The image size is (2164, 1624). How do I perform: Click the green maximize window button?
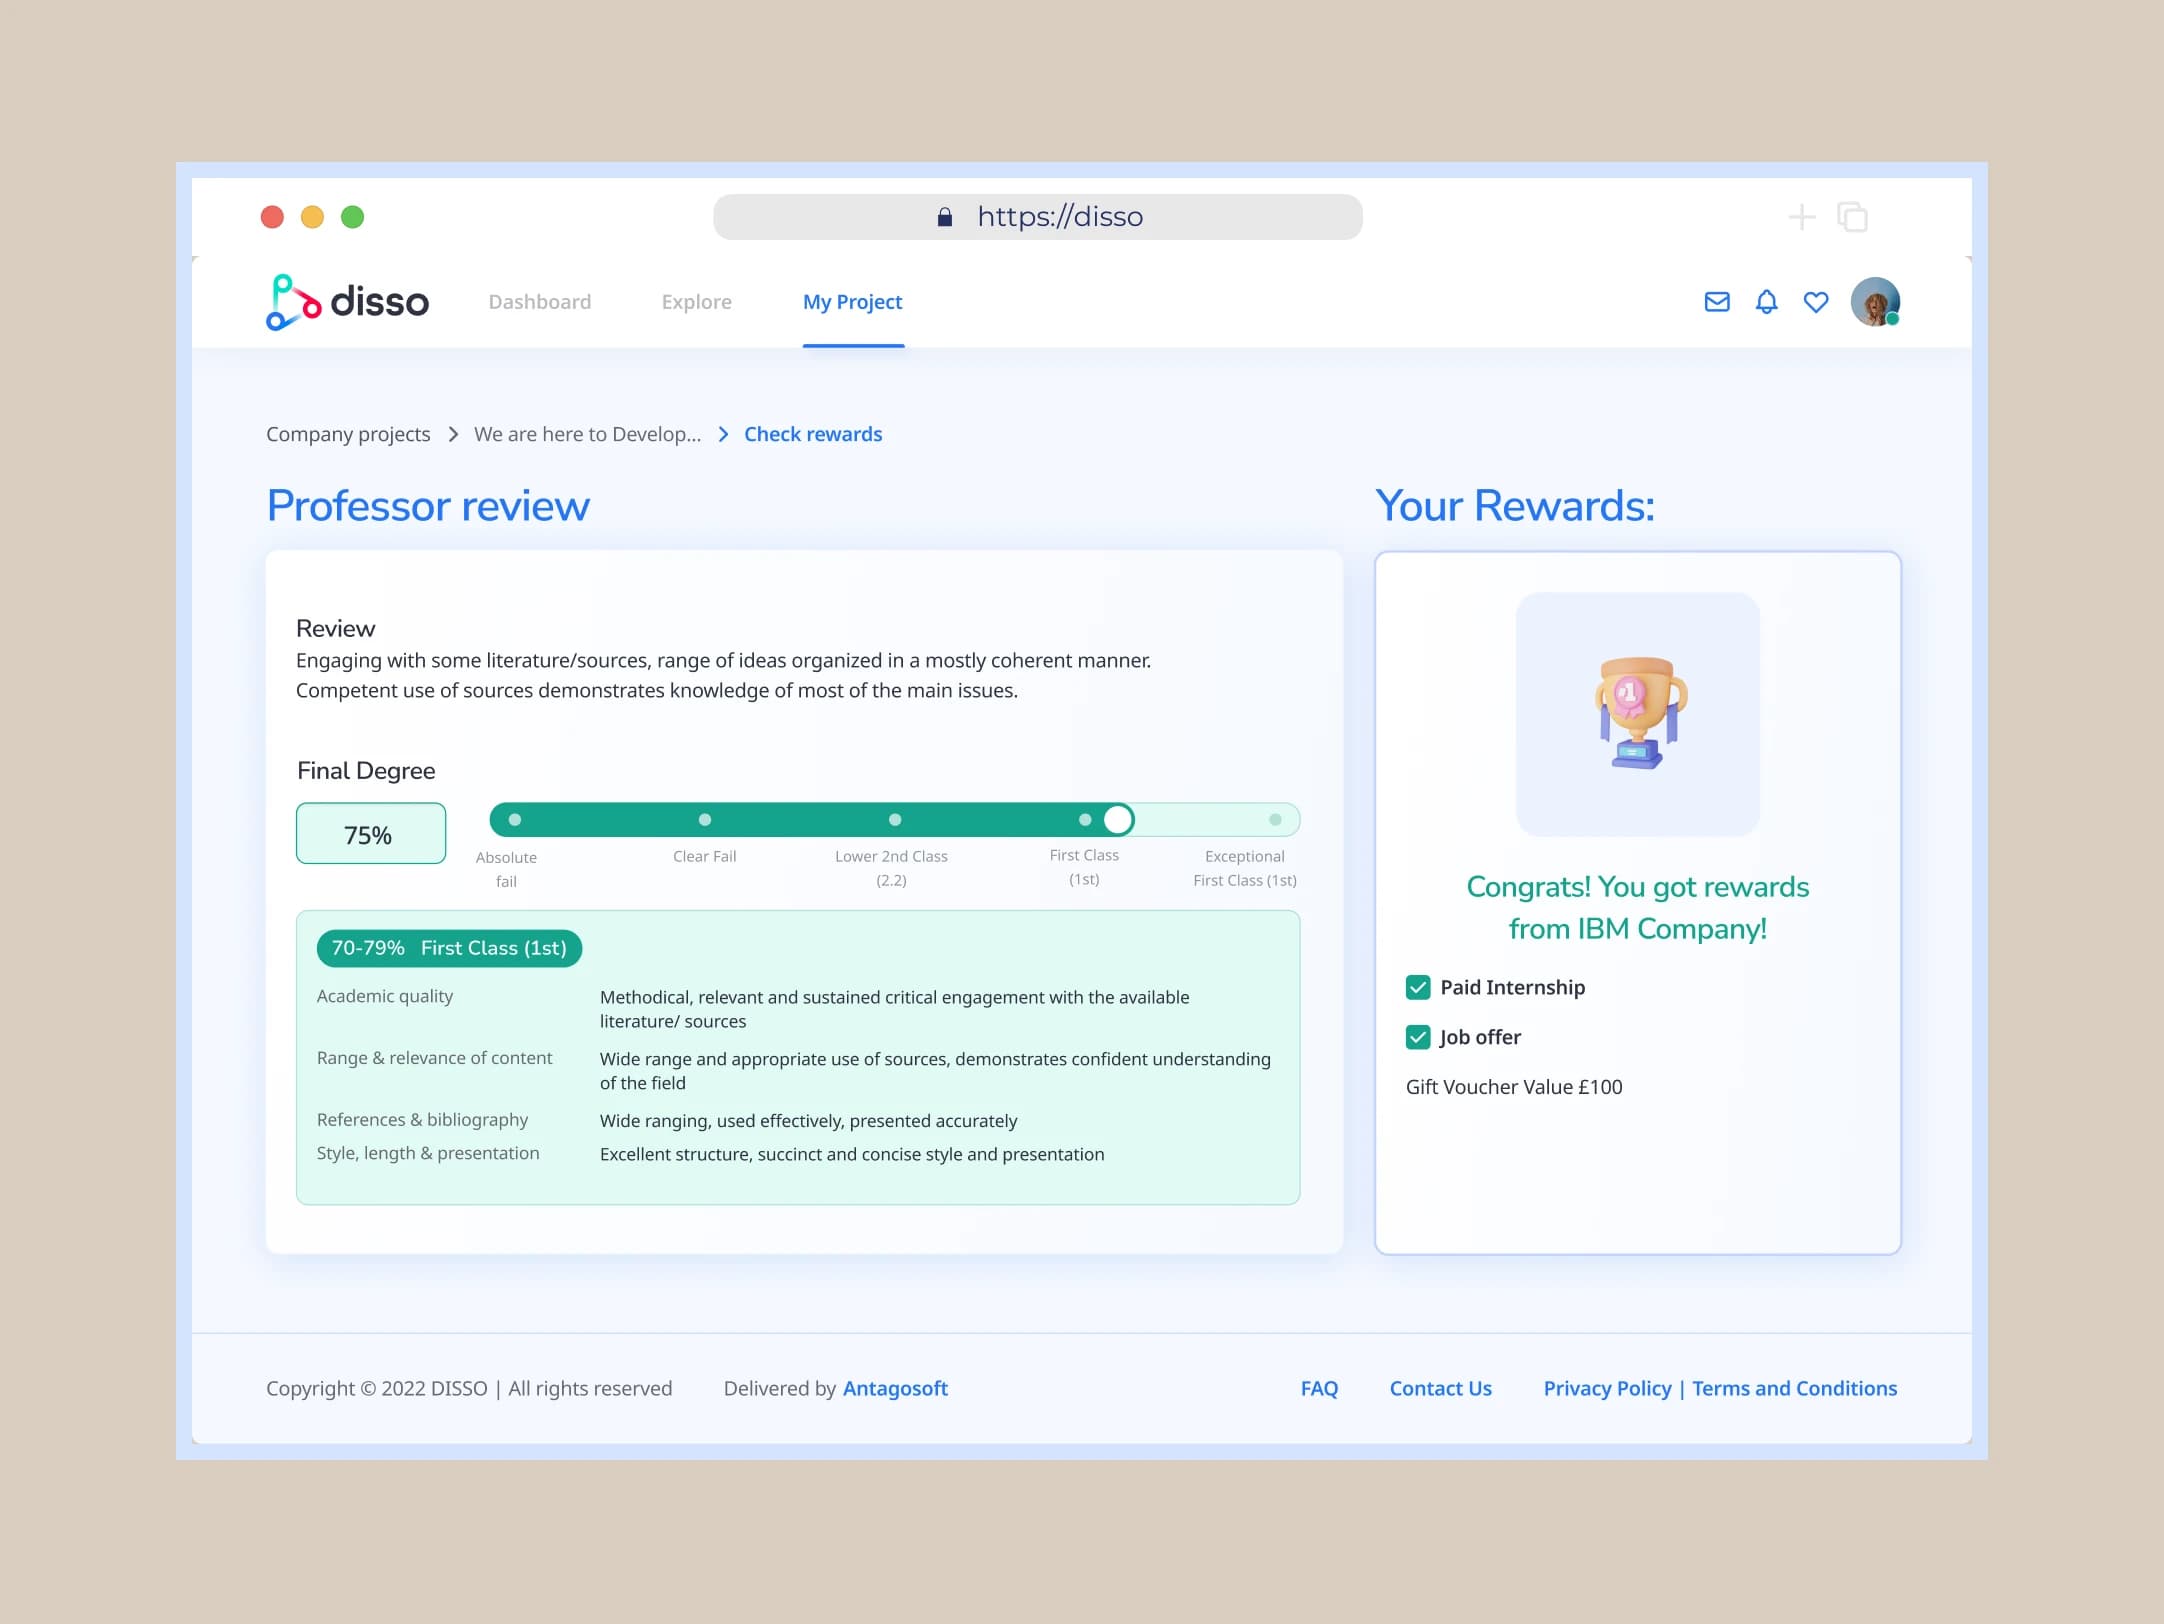coord(352,217)
